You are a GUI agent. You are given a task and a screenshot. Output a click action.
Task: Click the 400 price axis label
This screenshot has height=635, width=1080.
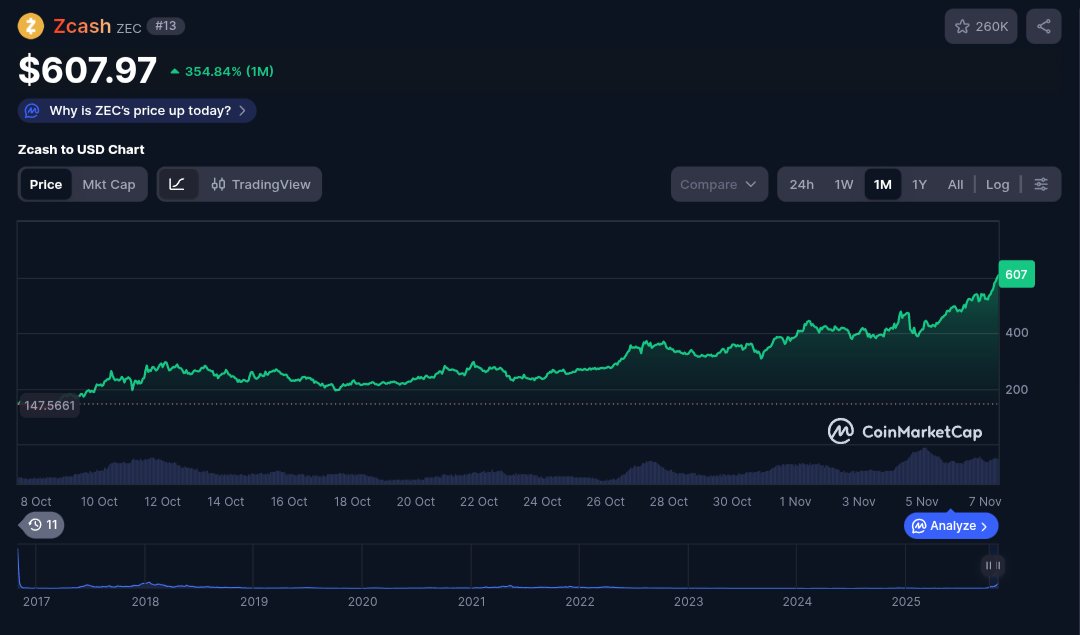click(1017, 333)
